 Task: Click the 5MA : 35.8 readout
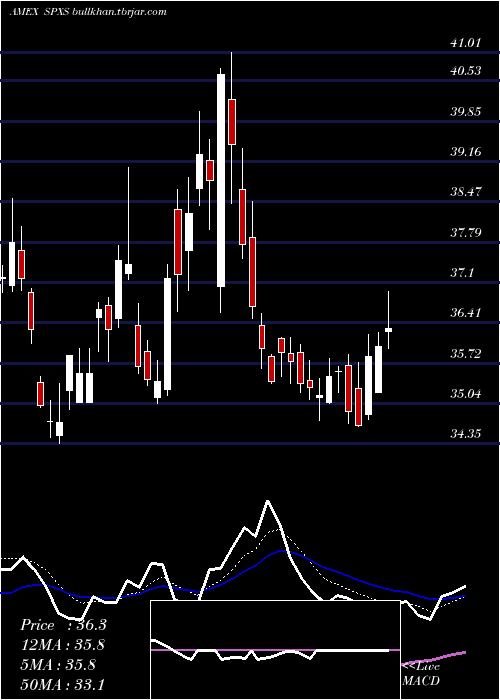point(58,665)
